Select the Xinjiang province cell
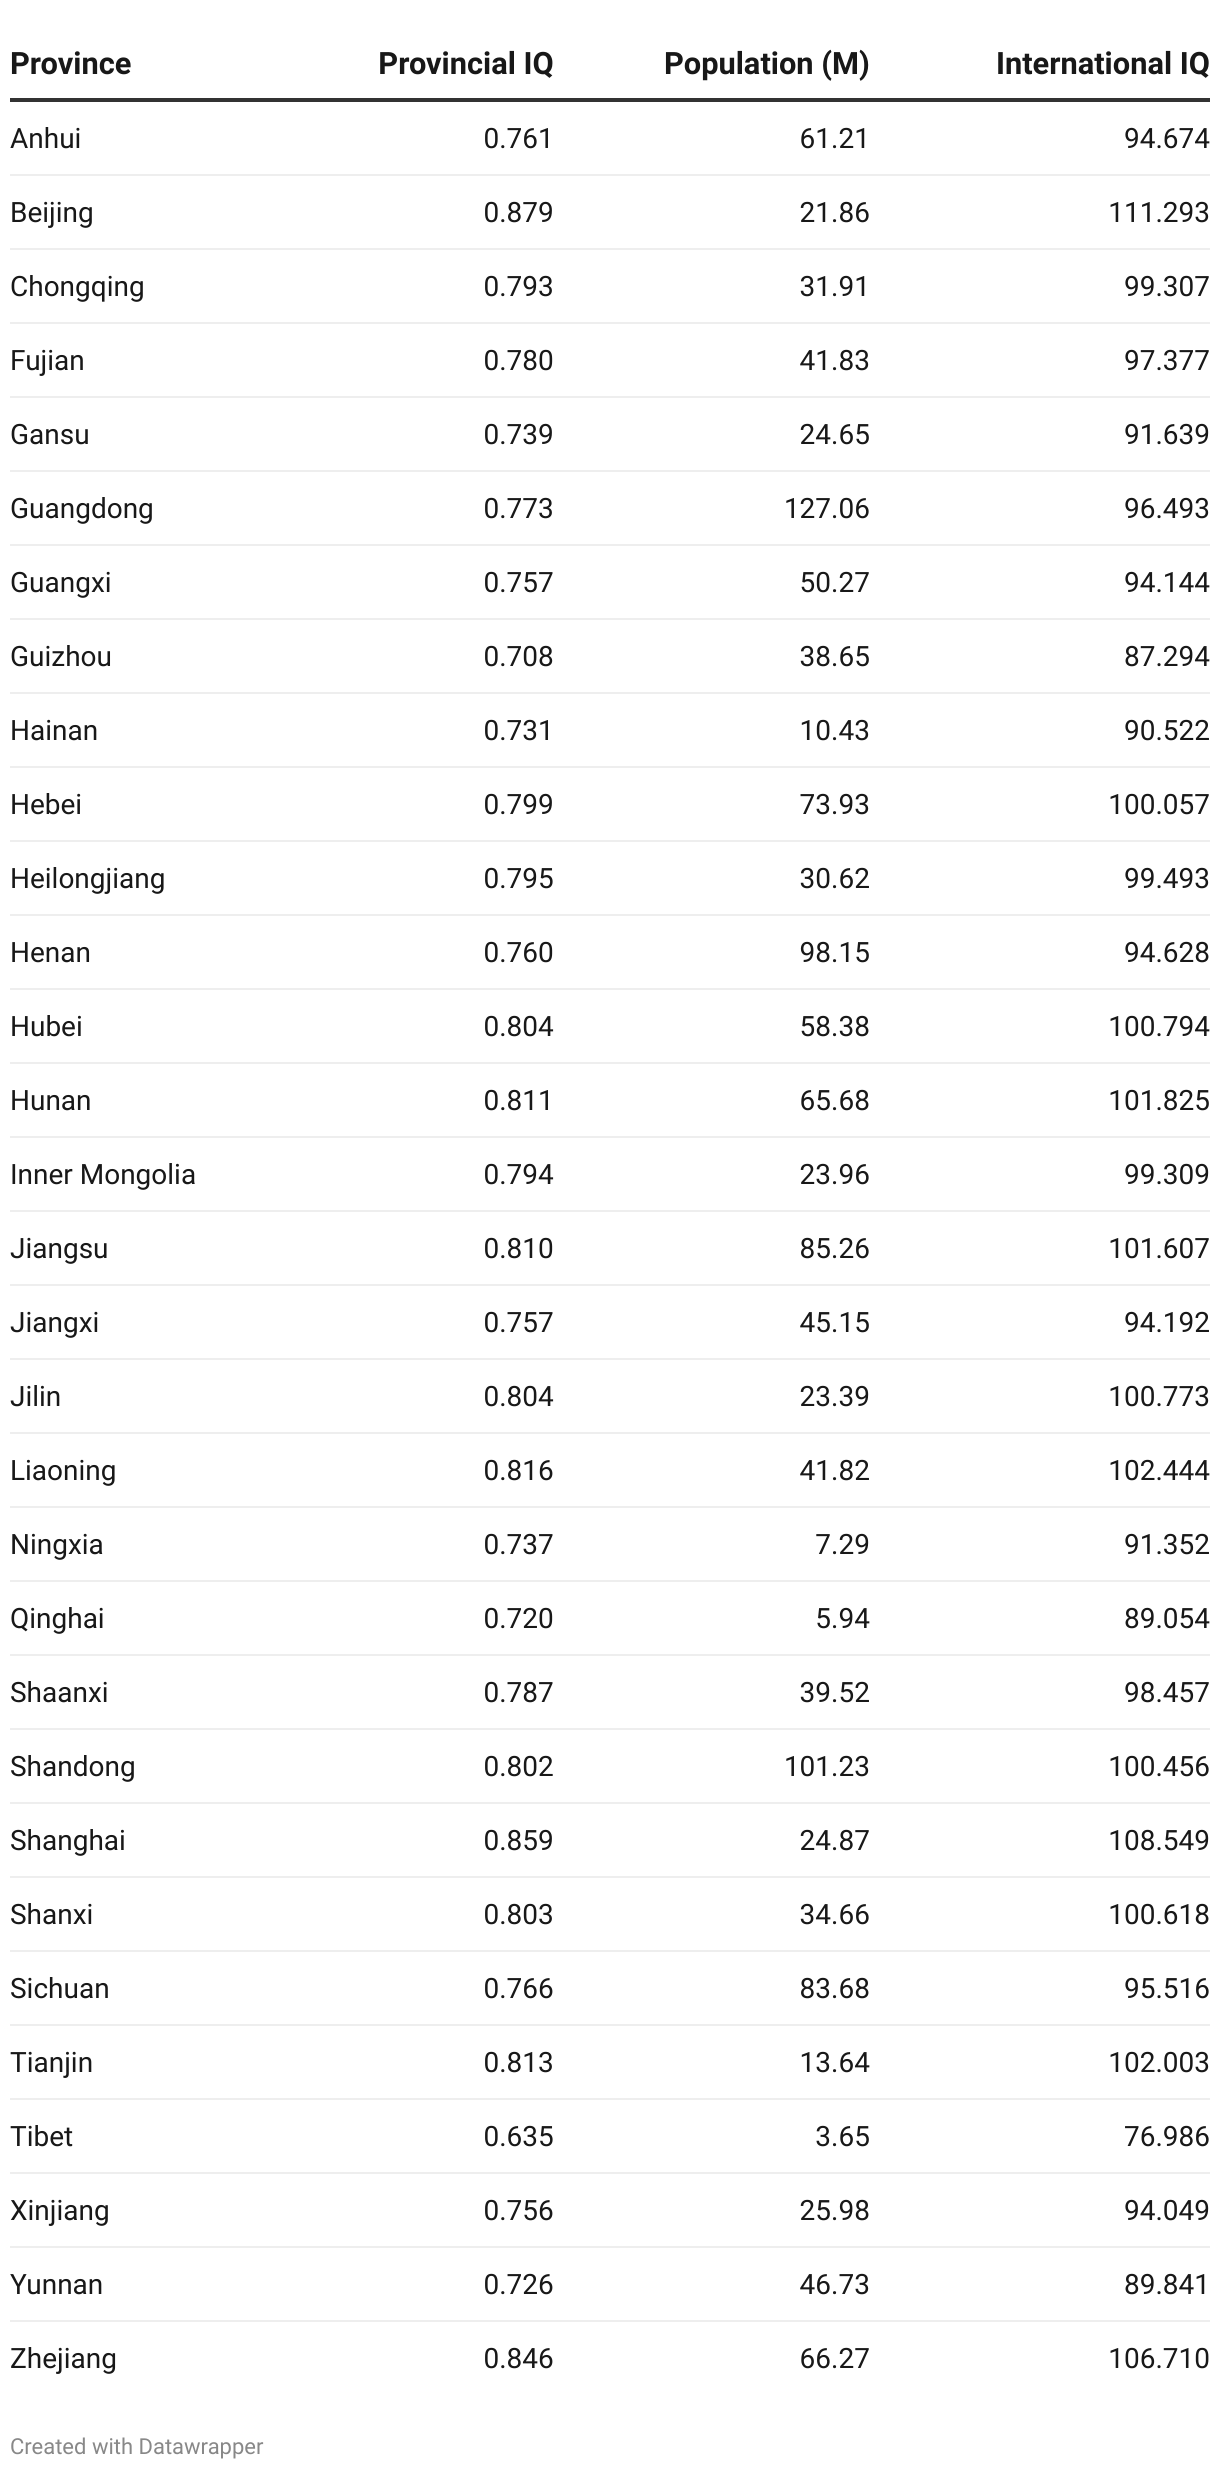The height and width of the screenshot is (2470, 1220). [60, 2211]
